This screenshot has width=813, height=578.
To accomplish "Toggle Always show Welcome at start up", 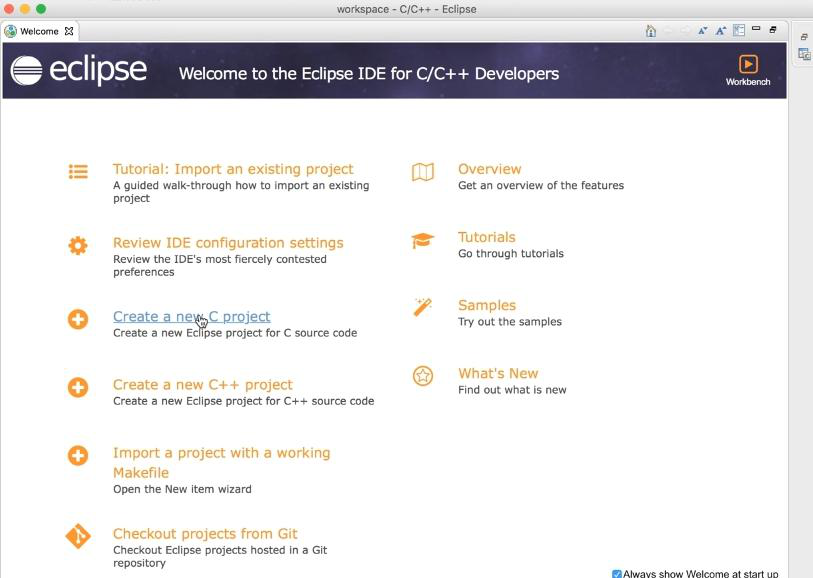I will [x=616, y=574].
